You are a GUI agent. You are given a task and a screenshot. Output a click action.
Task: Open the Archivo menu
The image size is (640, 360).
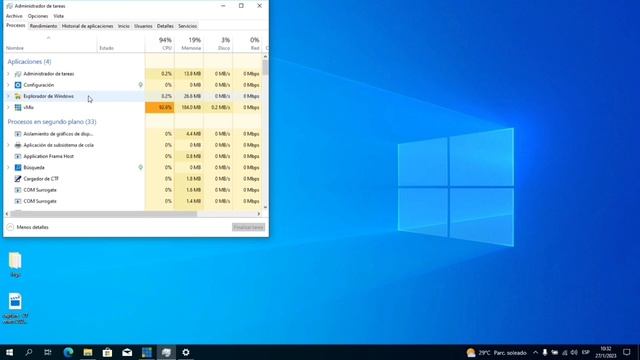tap(14, 16)
